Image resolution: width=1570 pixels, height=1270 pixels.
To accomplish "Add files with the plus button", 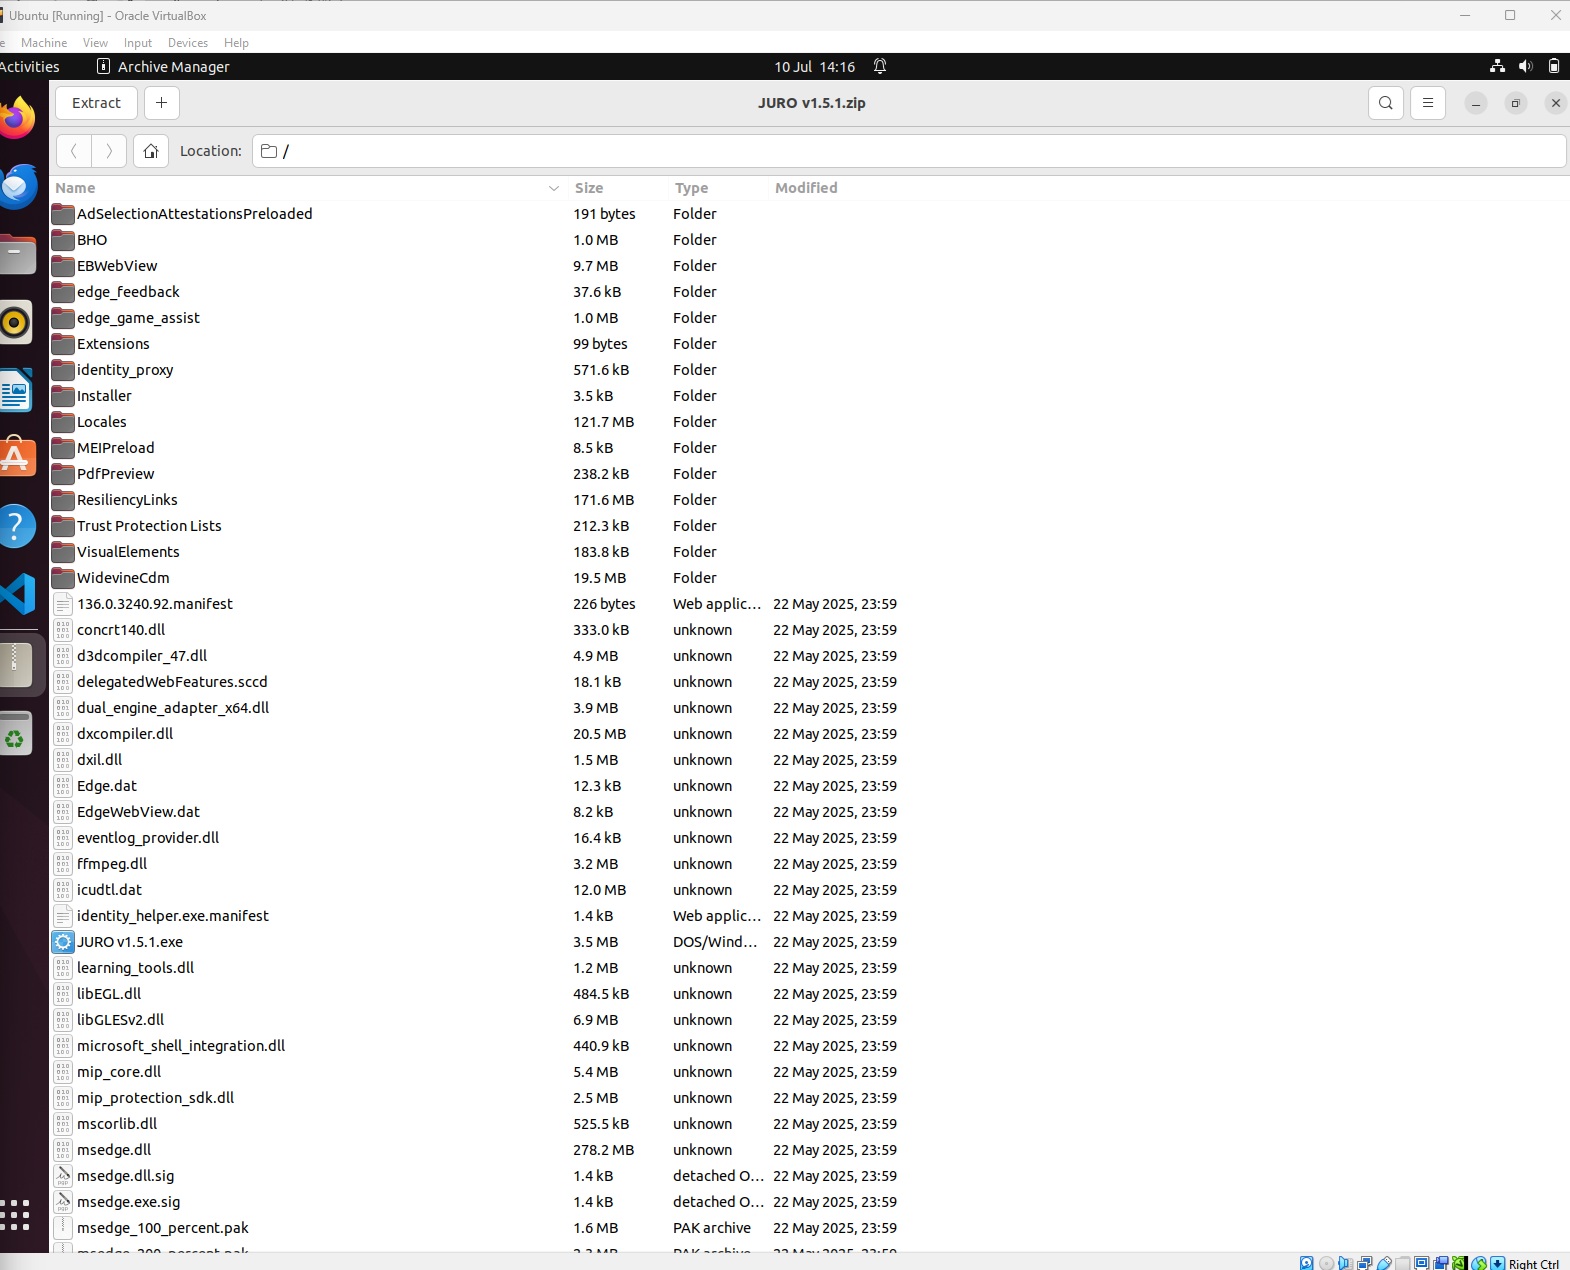I will pyautogui.click(x=162, y=103).
